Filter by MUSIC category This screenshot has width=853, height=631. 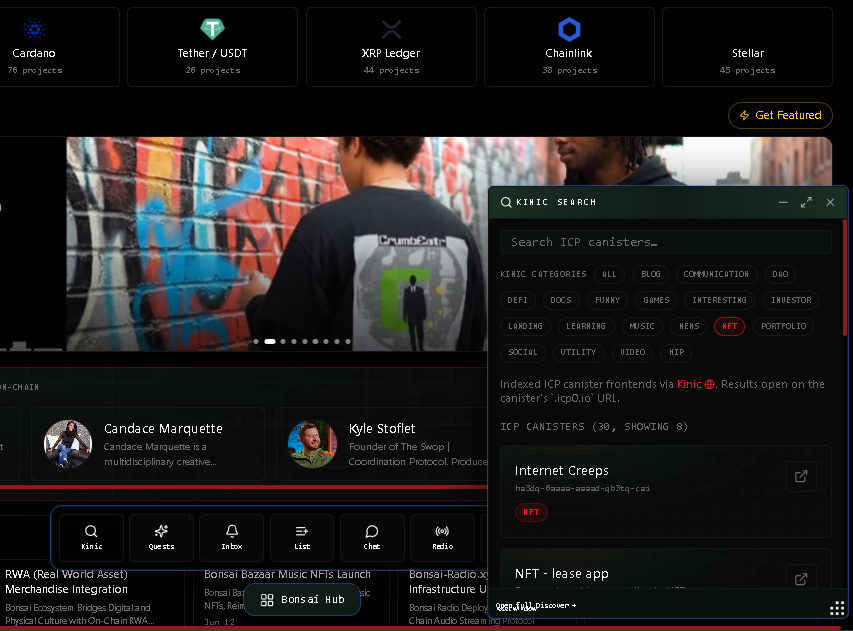[642, 326]
